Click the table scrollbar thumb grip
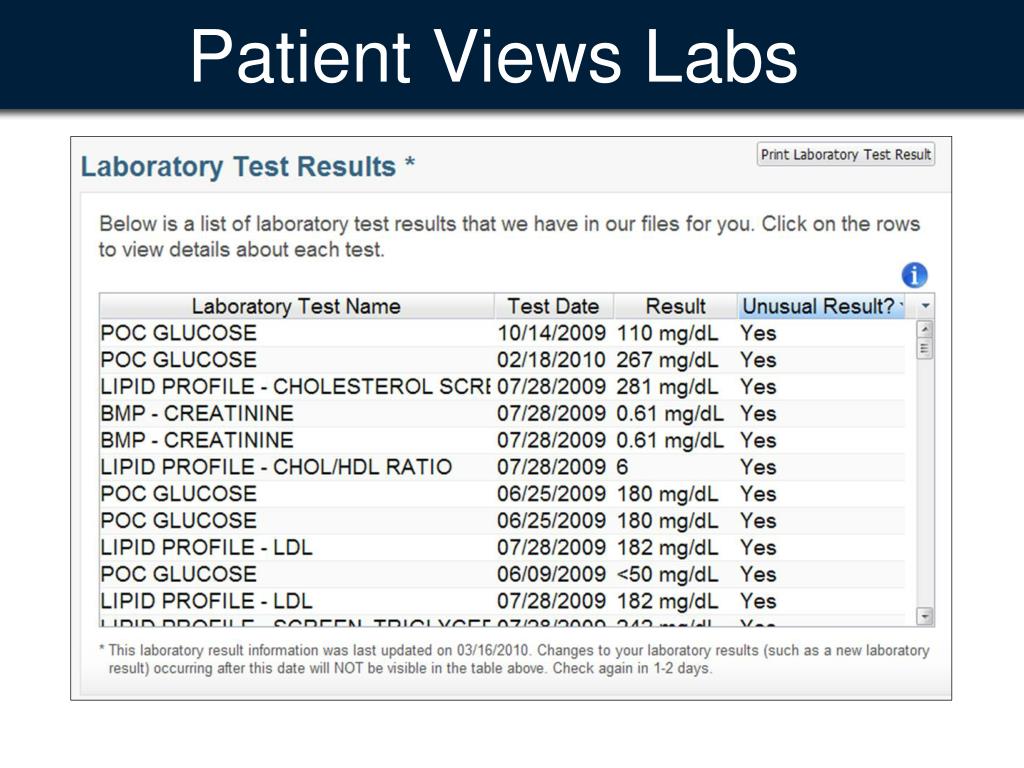Viewport: 1024px width, 768px height. point(925,348)
